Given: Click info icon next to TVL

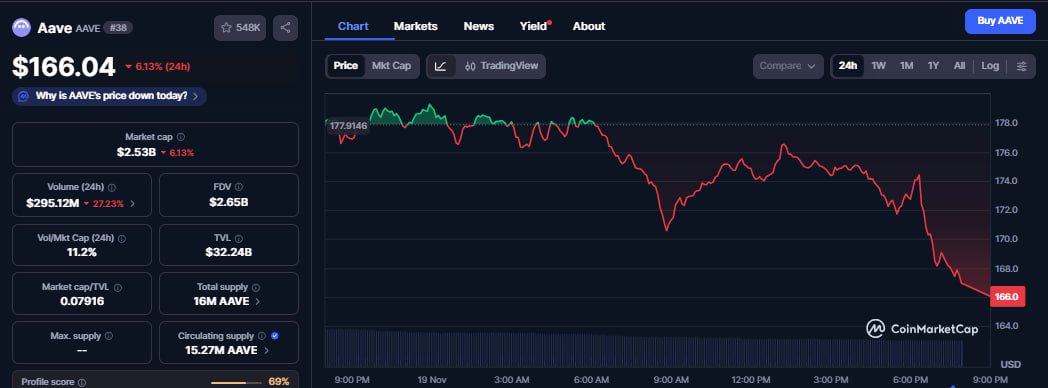Looking at the screenshot, I should [x=239, y=238].
